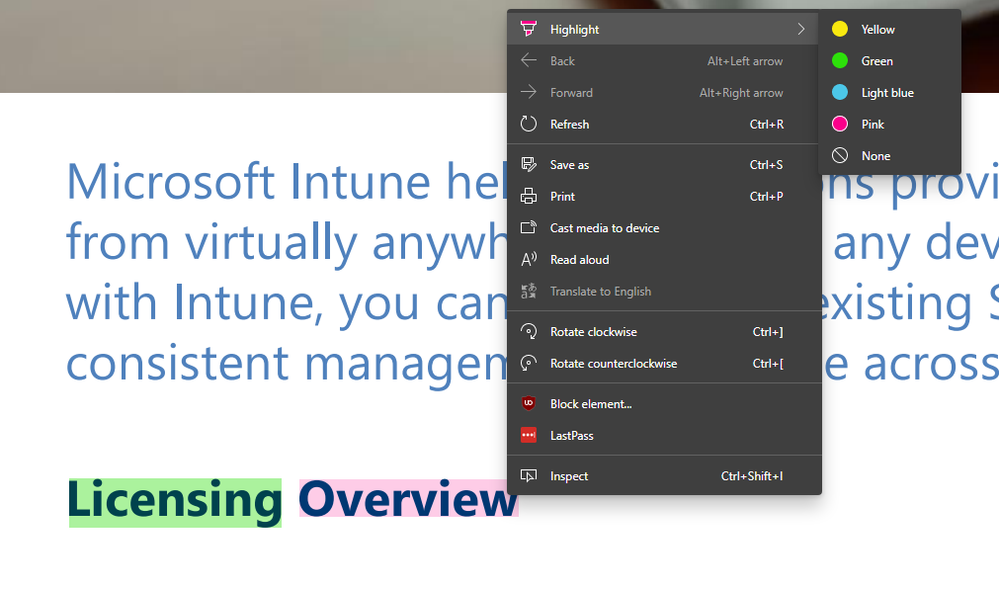
Task: Click the text 'with Intune, you' in paragraph
Action: (243, 304)
